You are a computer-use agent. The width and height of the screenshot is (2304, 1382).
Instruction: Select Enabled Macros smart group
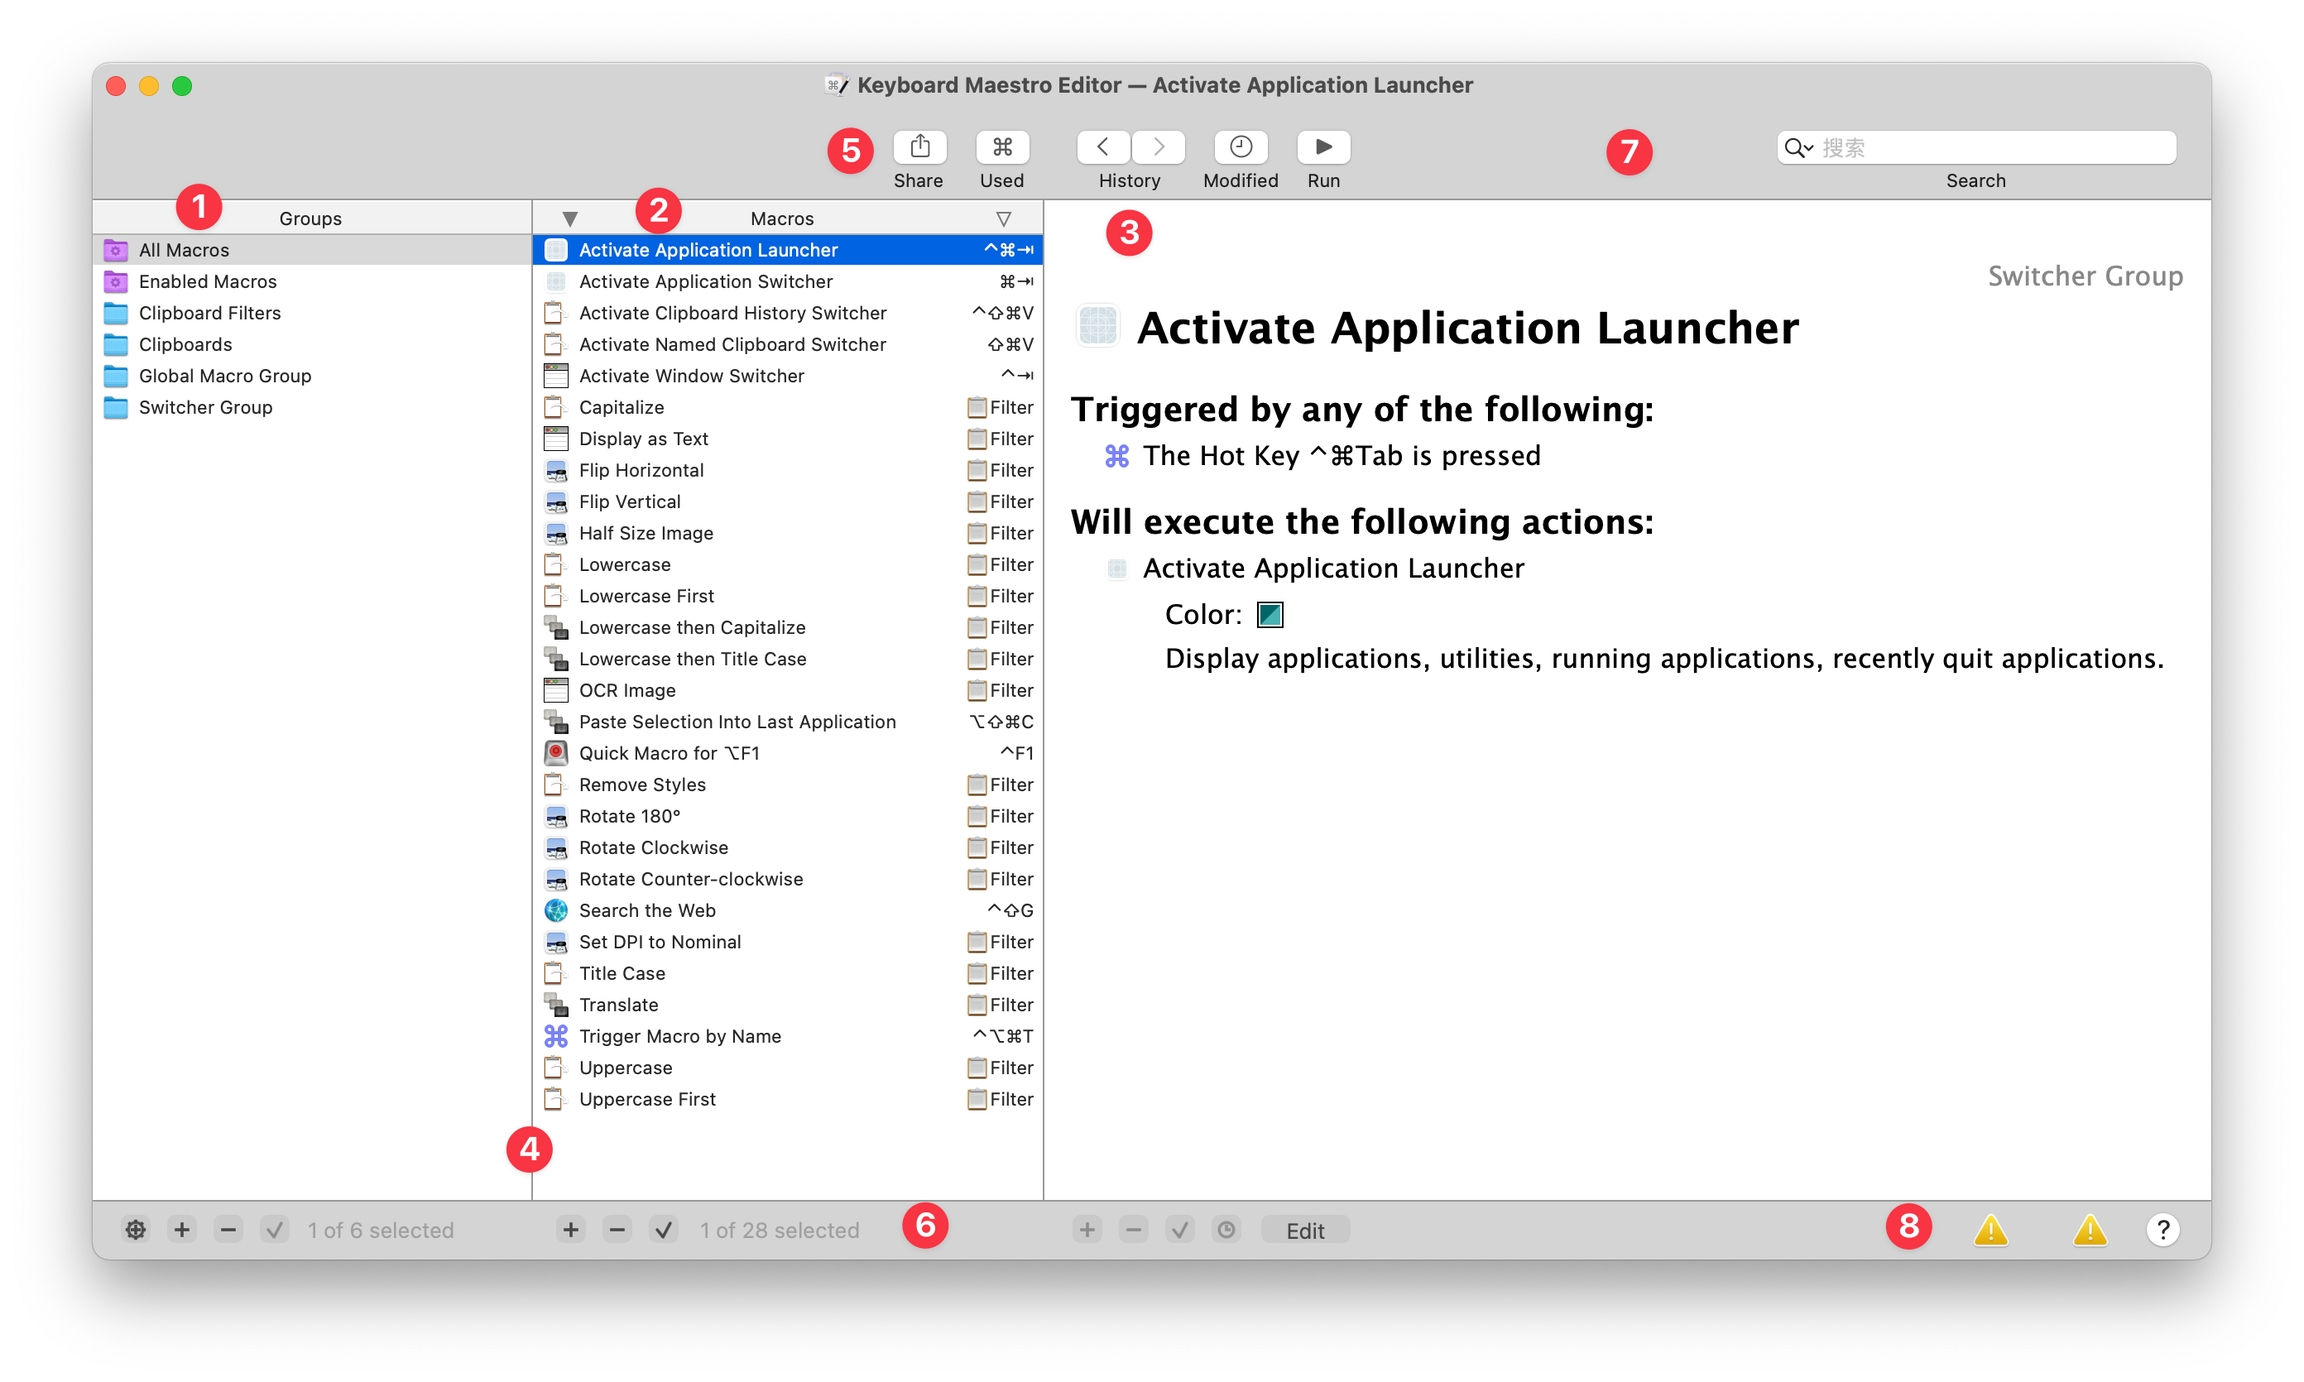312,281
